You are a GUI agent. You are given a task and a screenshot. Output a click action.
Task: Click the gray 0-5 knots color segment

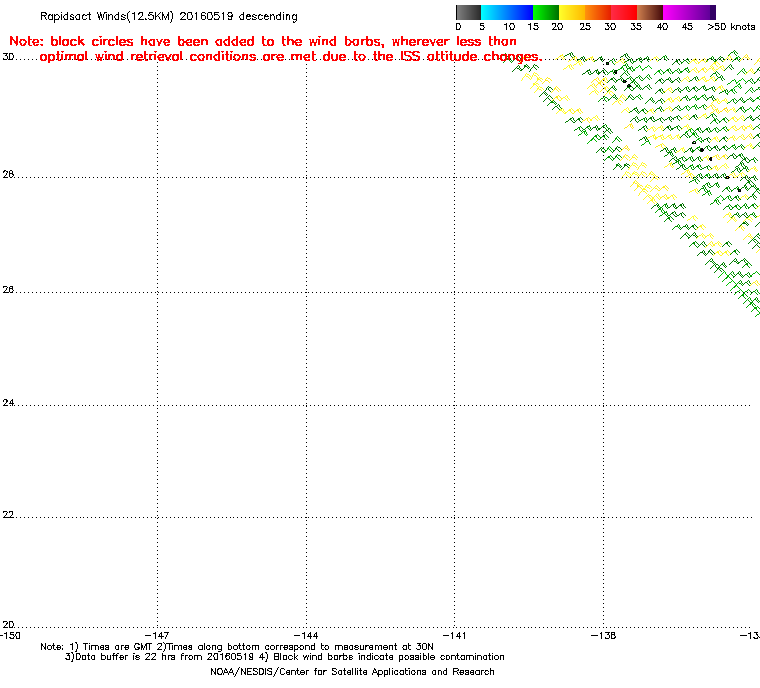point(468,12)
